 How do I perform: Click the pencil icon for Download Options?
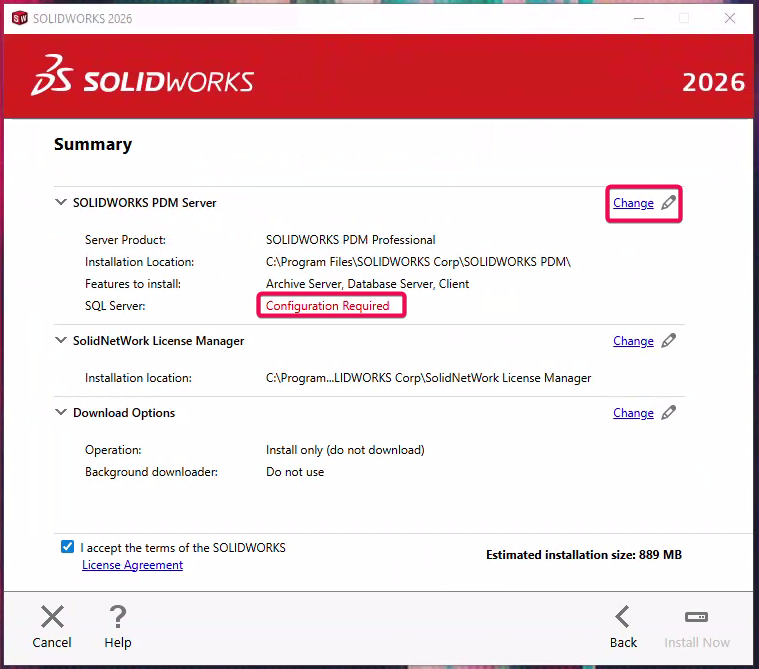click(x=669, y=413)
